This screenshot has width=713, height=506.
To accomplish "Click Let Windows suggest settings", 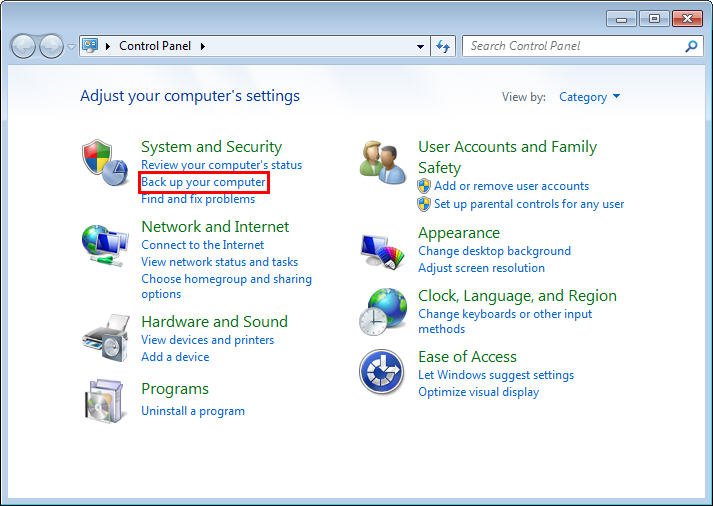I will (496, 375).
